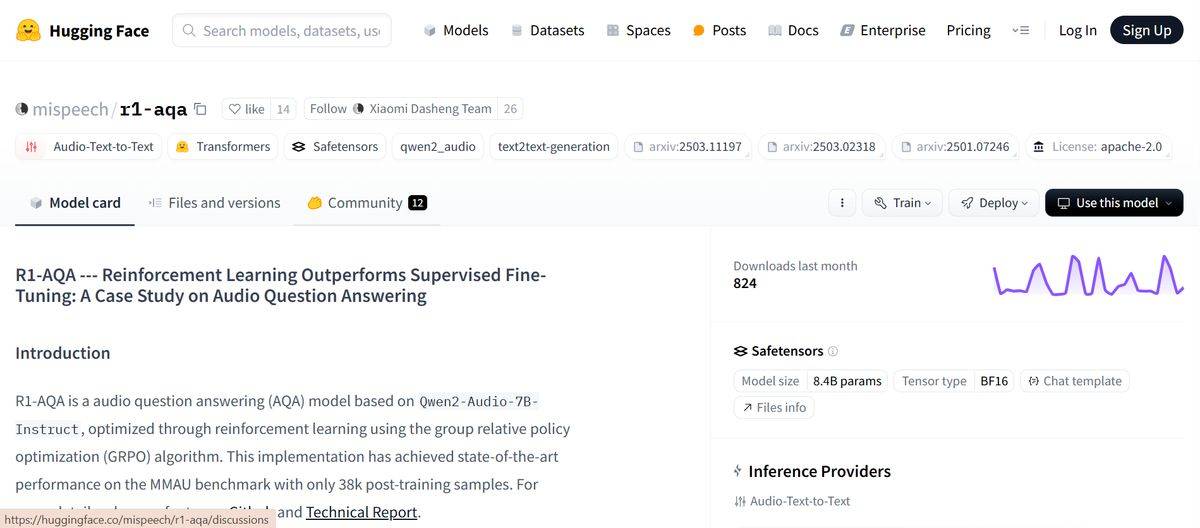Click the Hugging Face logo icon

tap(29, 30)
